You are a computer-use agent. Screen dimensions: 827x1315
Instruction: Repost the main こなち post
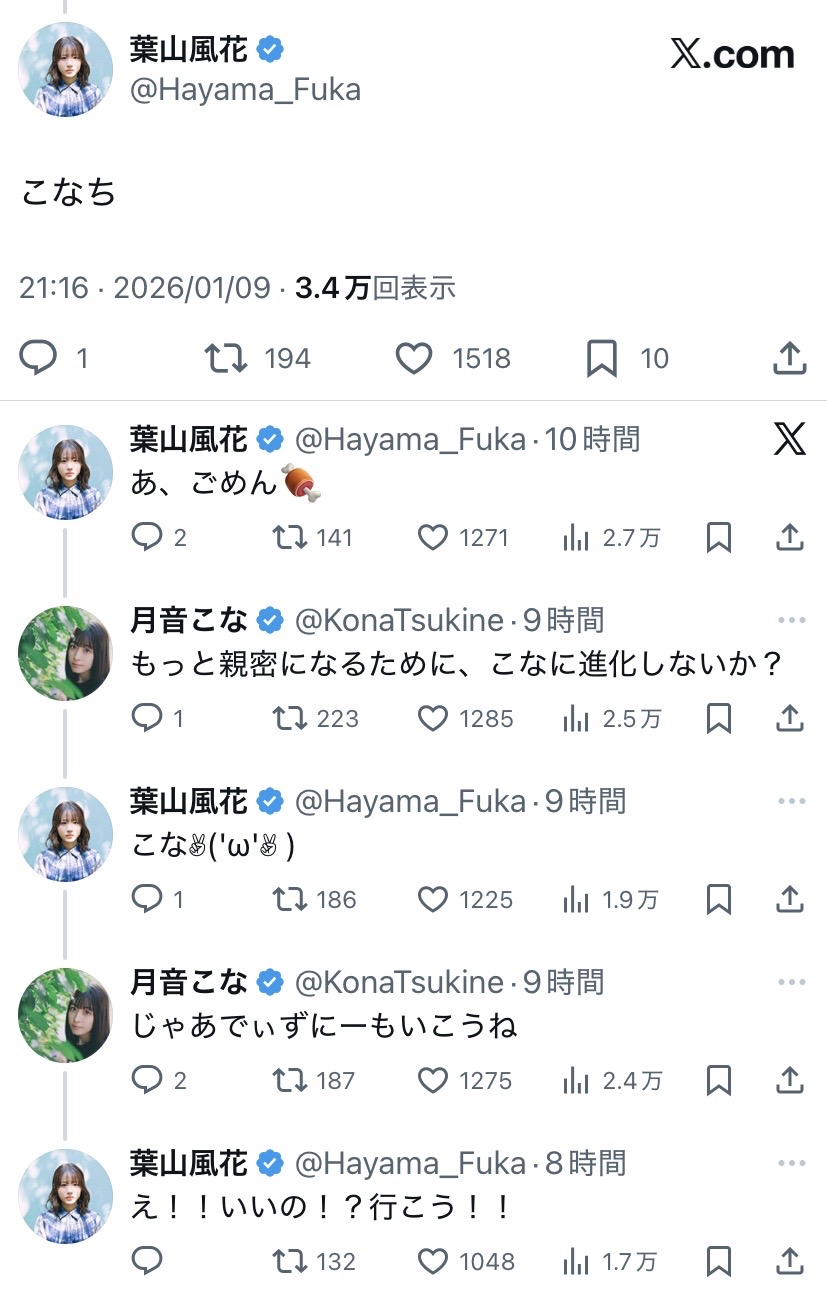pos(225,359)
